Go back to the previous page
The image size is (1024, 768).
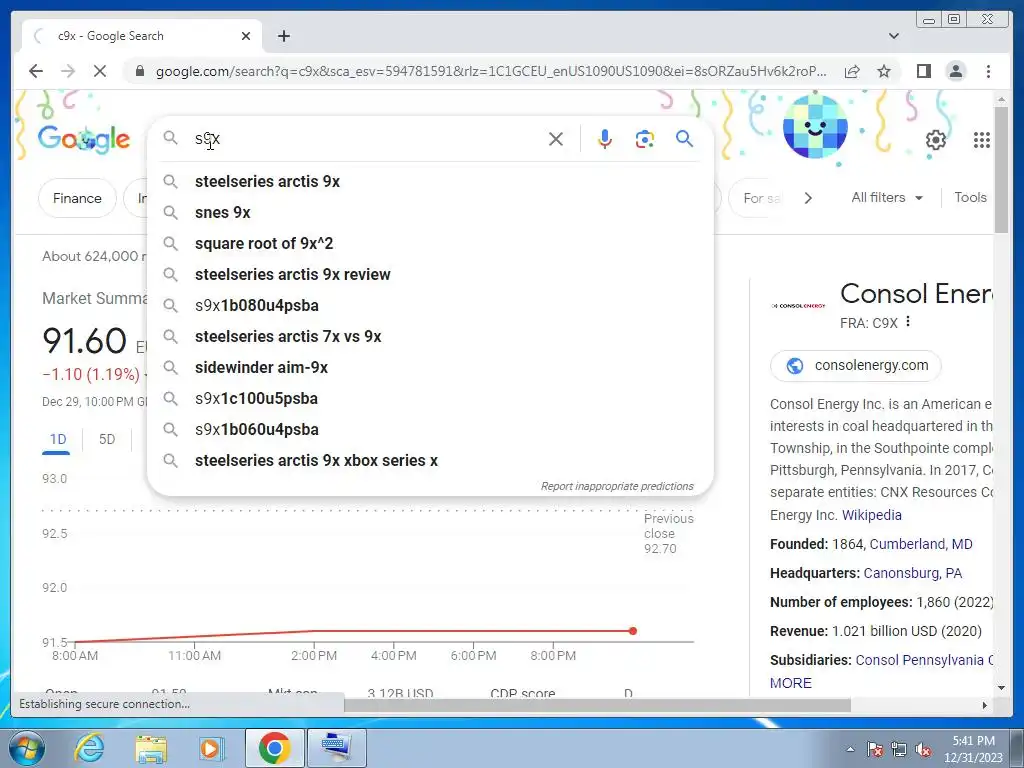[x=36, y=71]
